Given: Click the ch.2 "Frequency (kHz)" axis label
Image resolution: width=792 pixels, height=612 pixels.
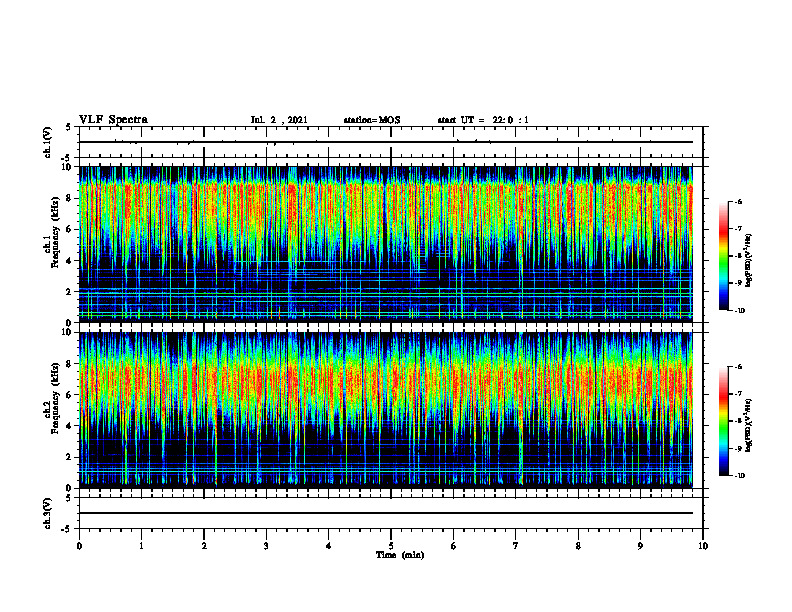Looking at the screenshot, I should (55, 398).
